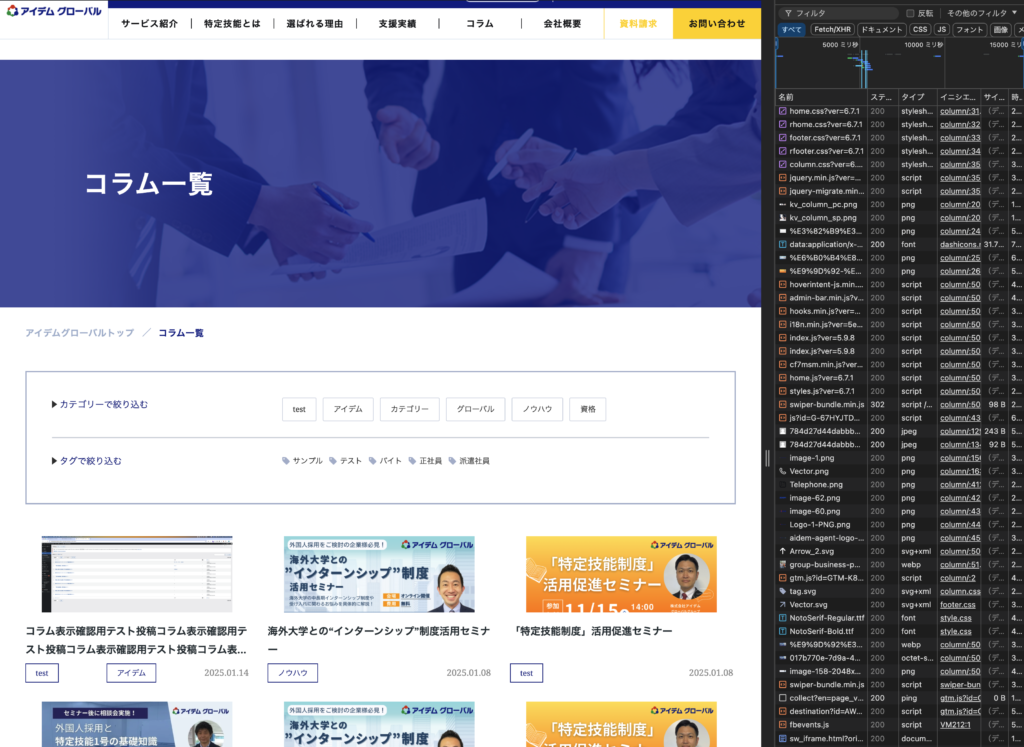Filter columns by the 資格 category button
The width and height of the screenshot is (1024, 747).
pos(588,409)
